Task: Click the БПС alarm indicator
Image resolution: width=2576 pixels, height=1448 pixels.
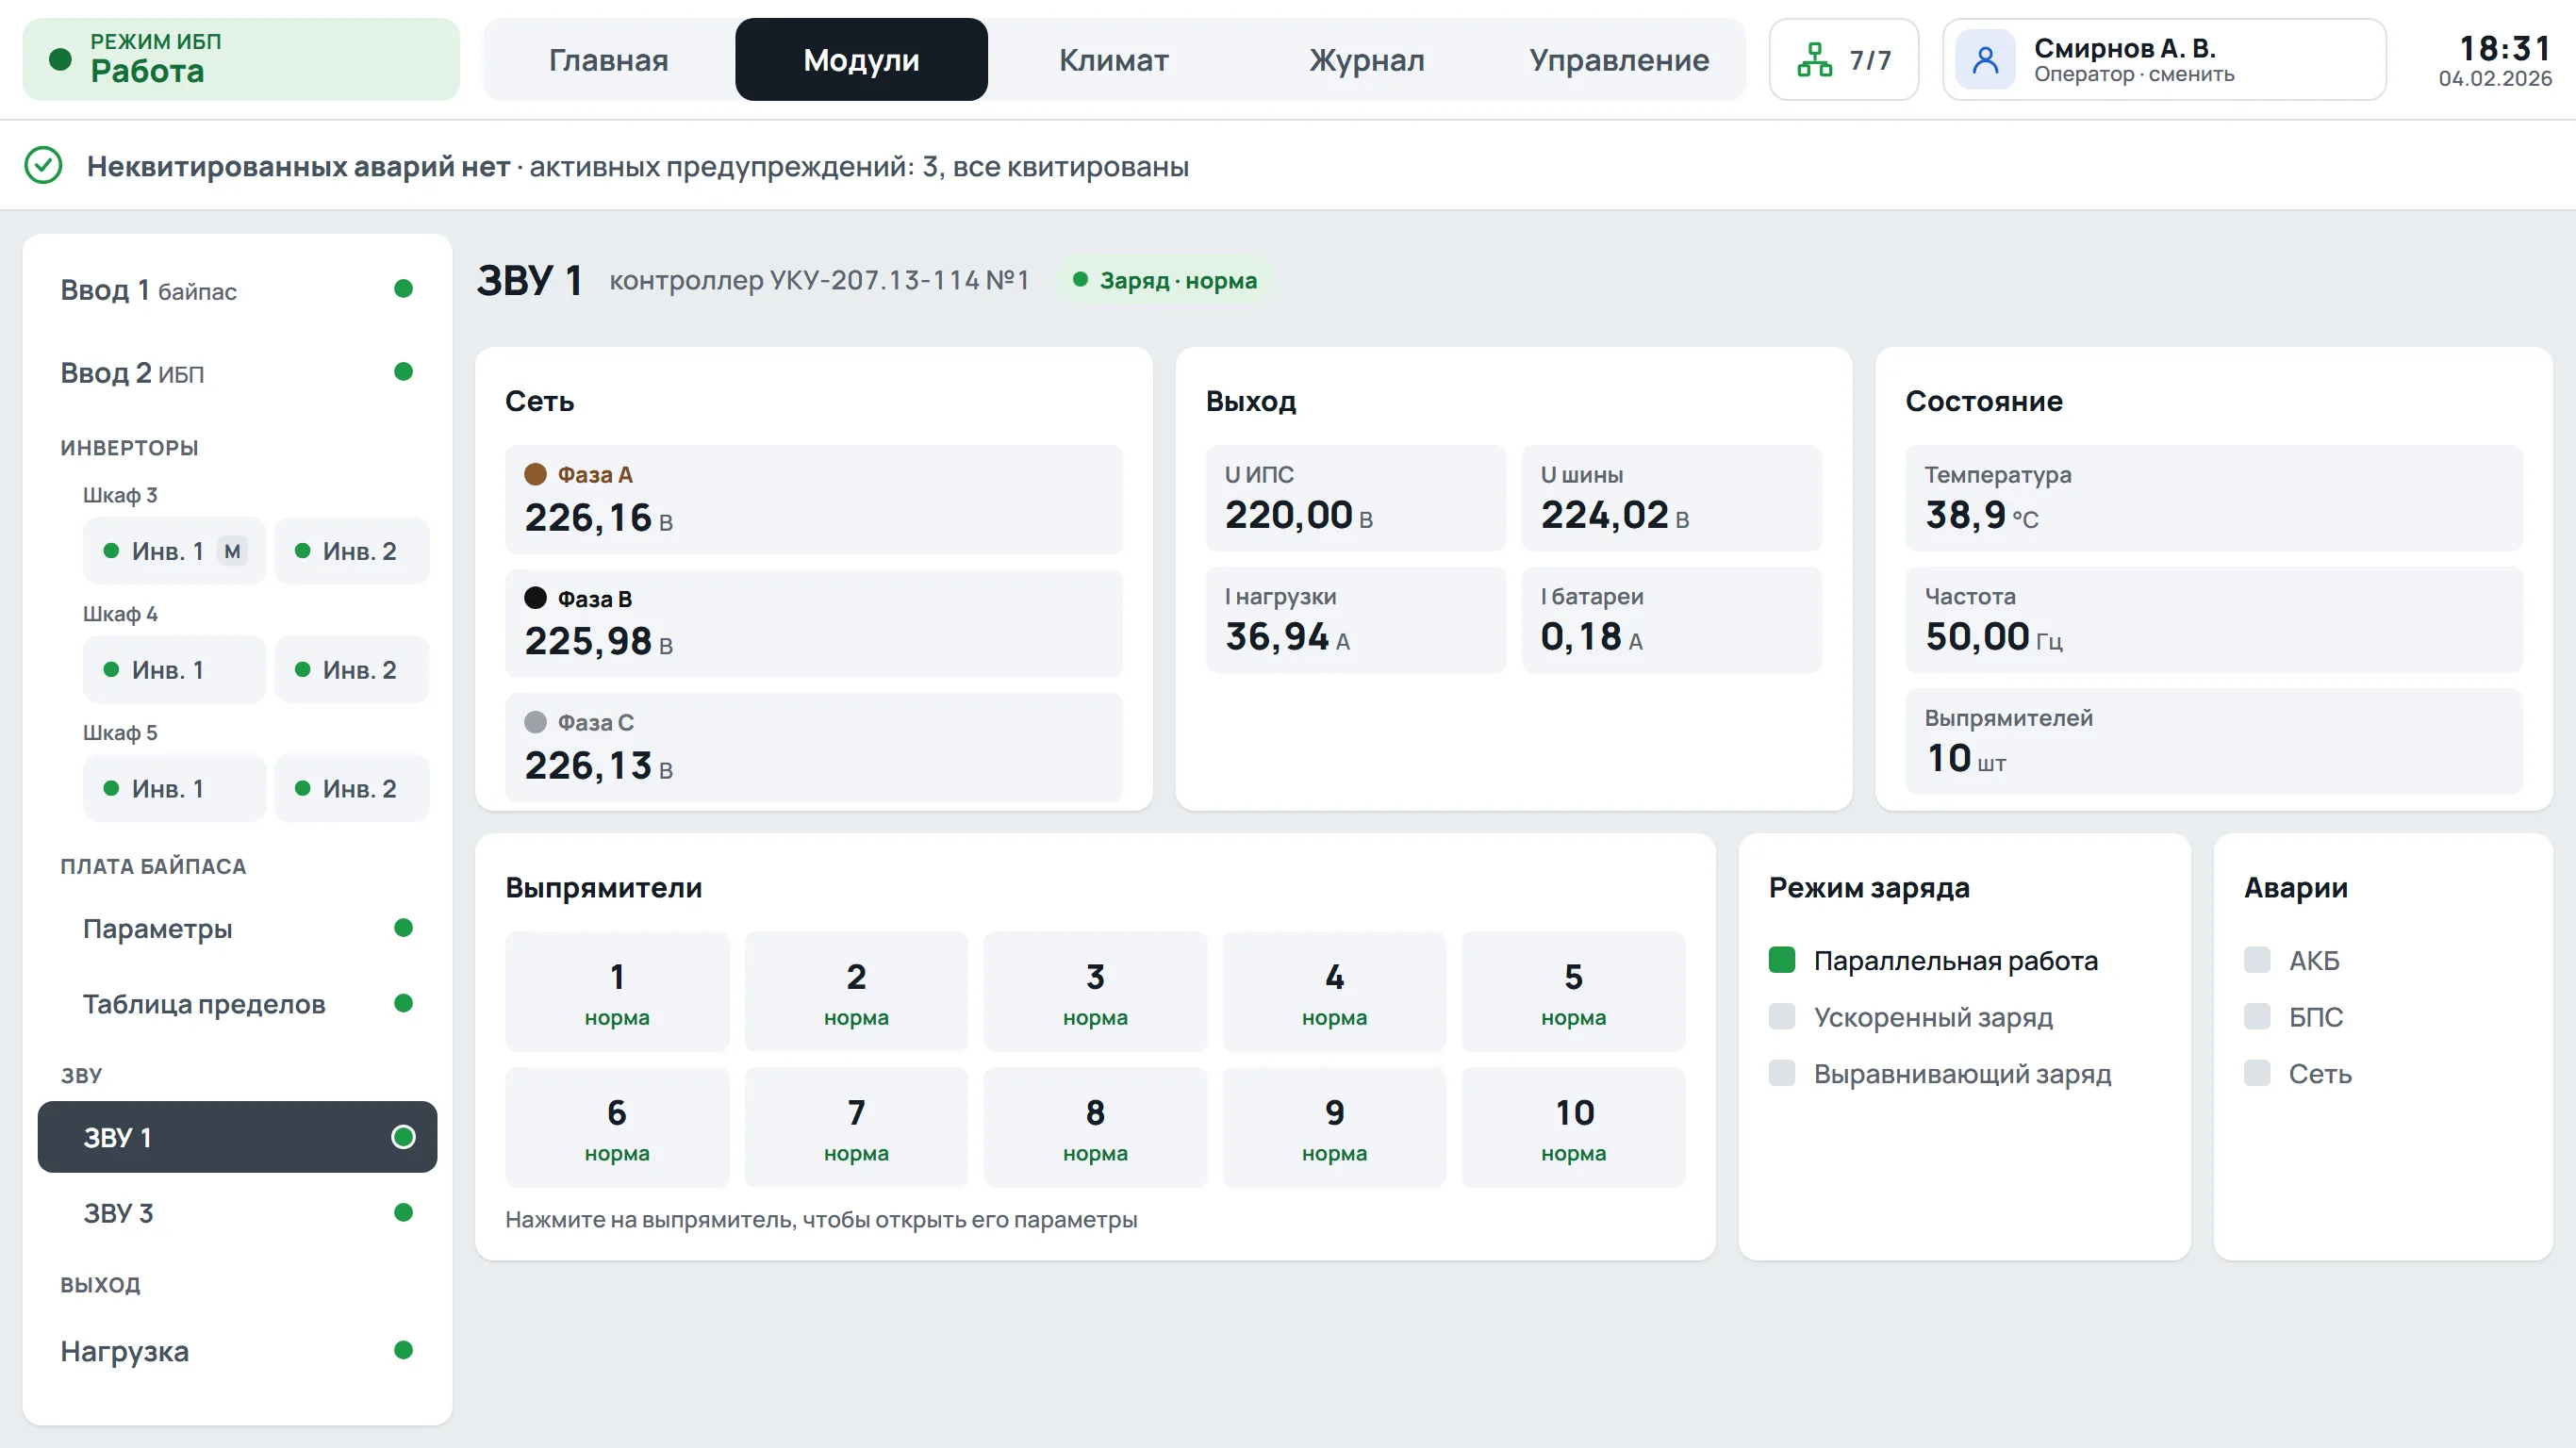Action: 2257,1017
